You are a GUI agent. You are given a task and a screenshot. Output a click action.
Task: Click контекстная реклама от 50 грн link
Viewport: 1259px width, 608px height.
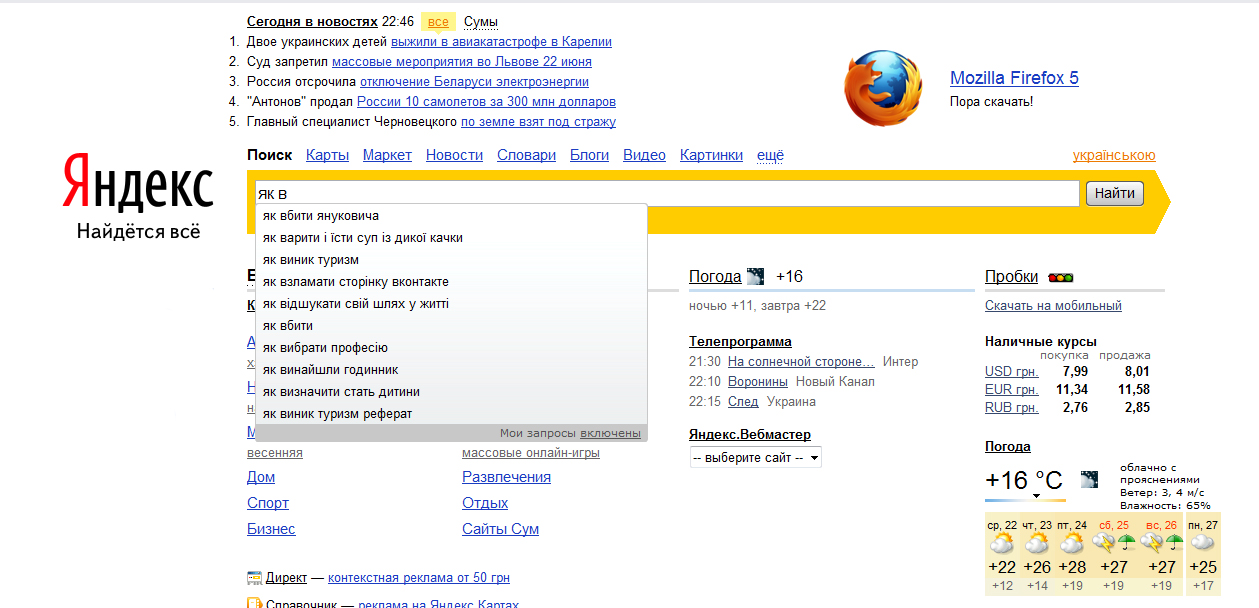point(419,578)
